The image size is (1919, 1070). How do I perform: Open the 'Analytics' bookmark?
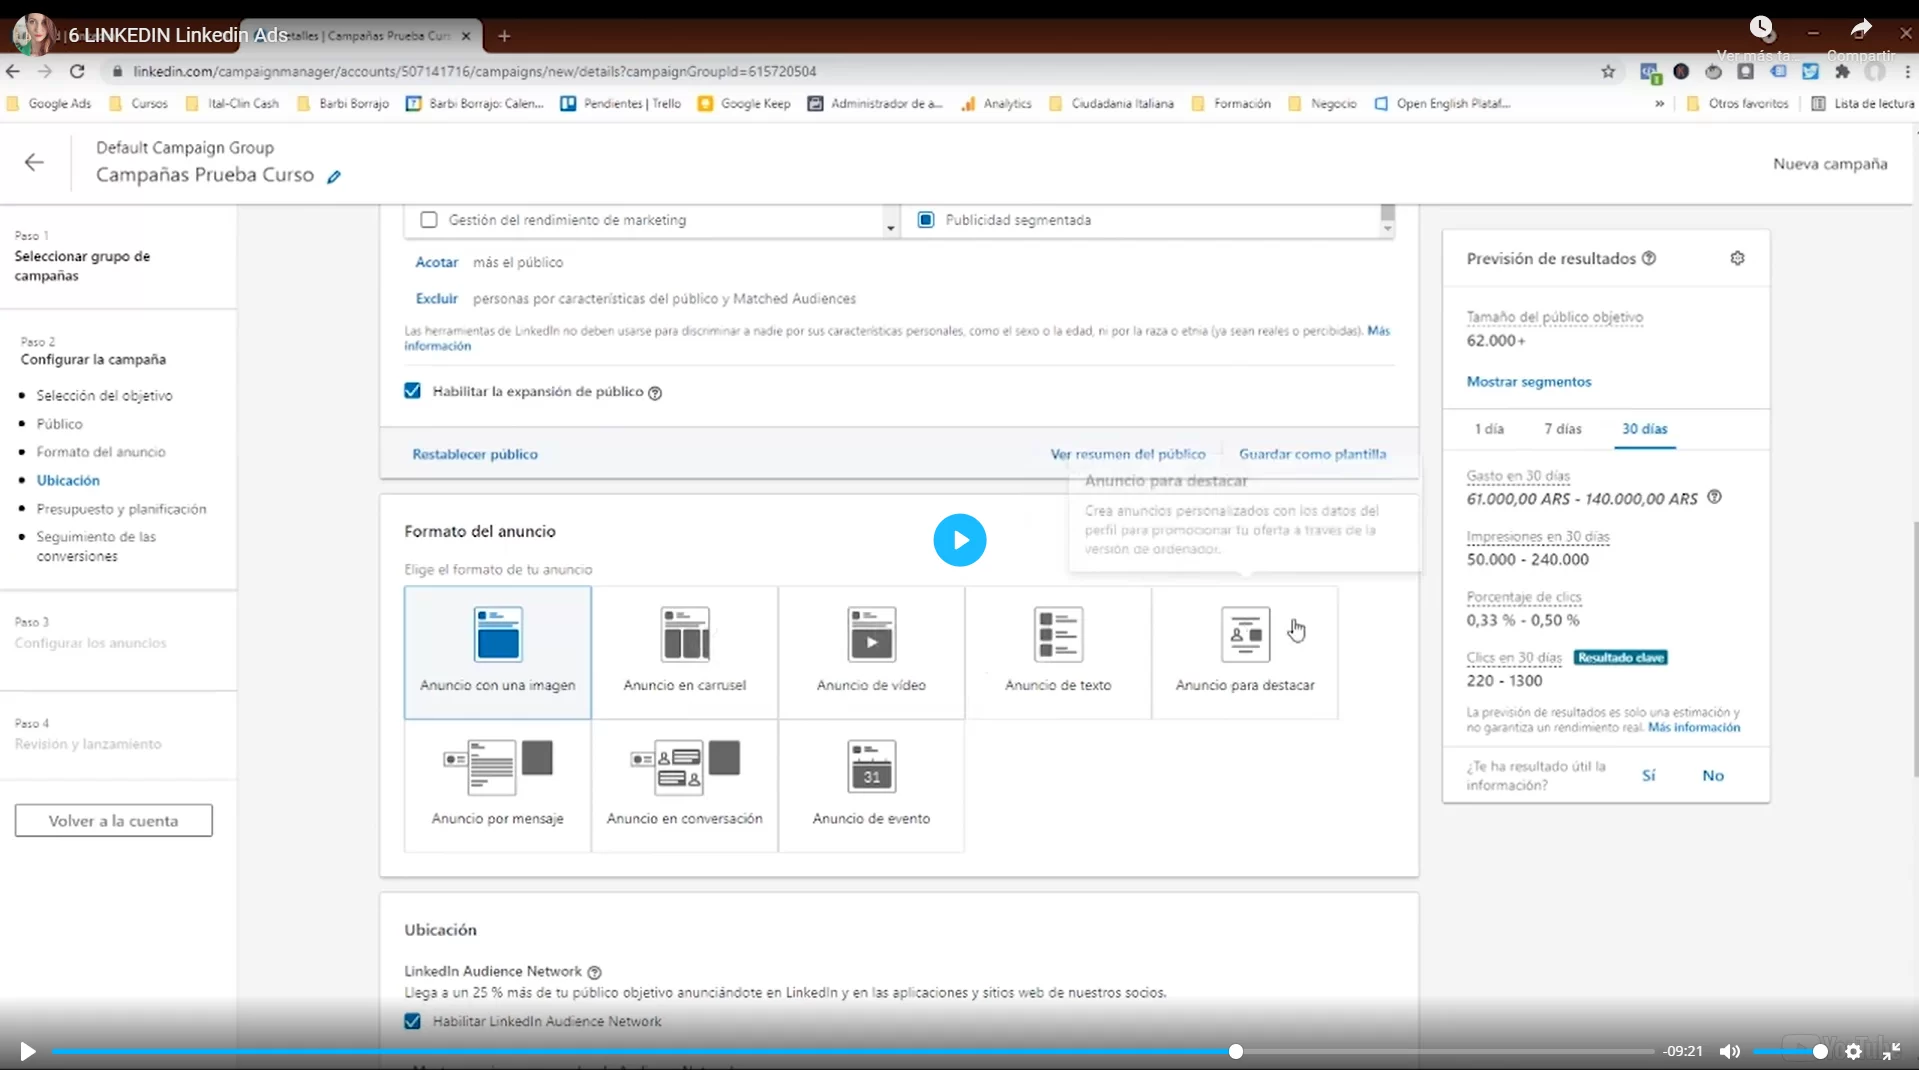(996, 103)
